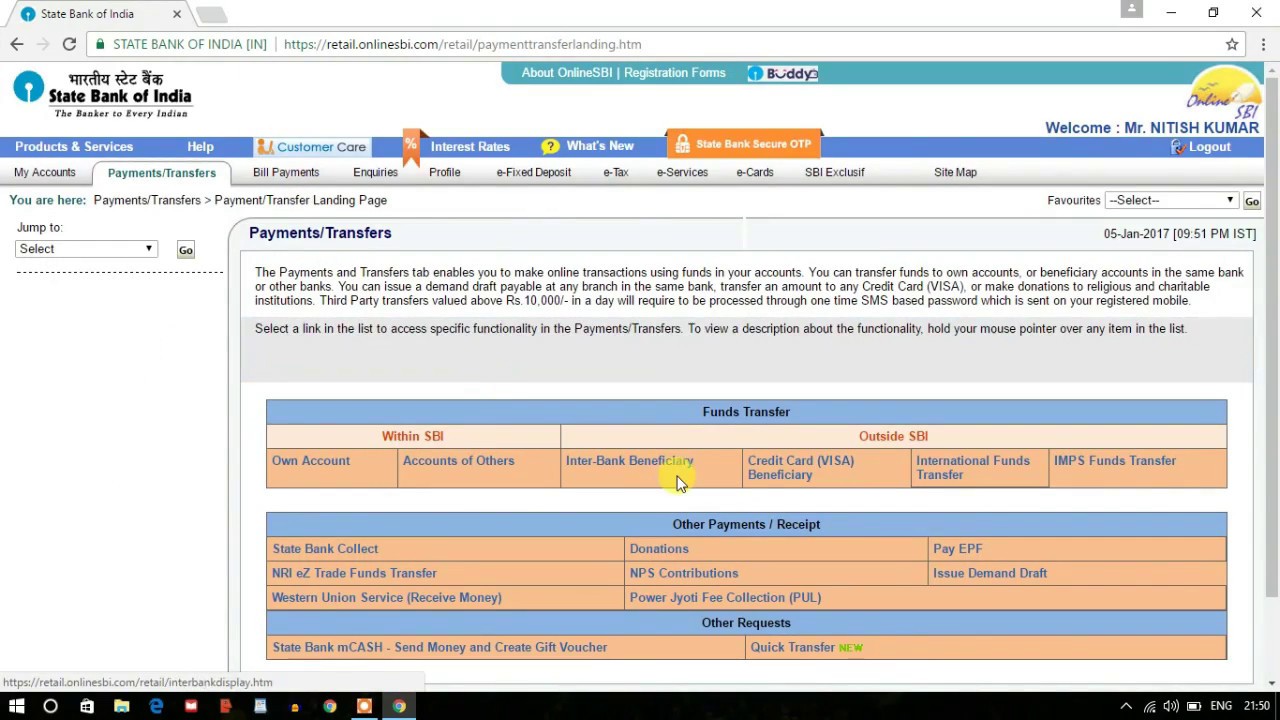1280x720 pixels.
Task: Open the Windows Store taskbar icon
Action: [x=87, y=706]
